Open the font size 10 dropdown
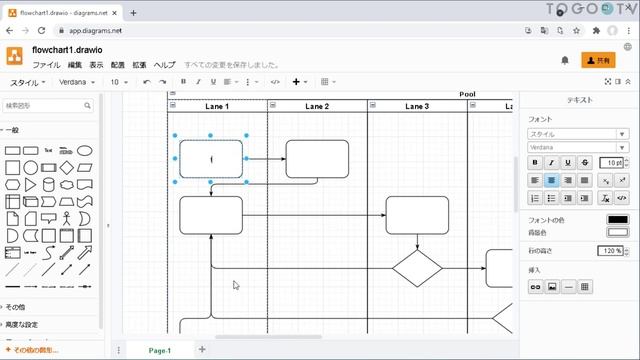640x360 pixels. [x=119, y=82]
